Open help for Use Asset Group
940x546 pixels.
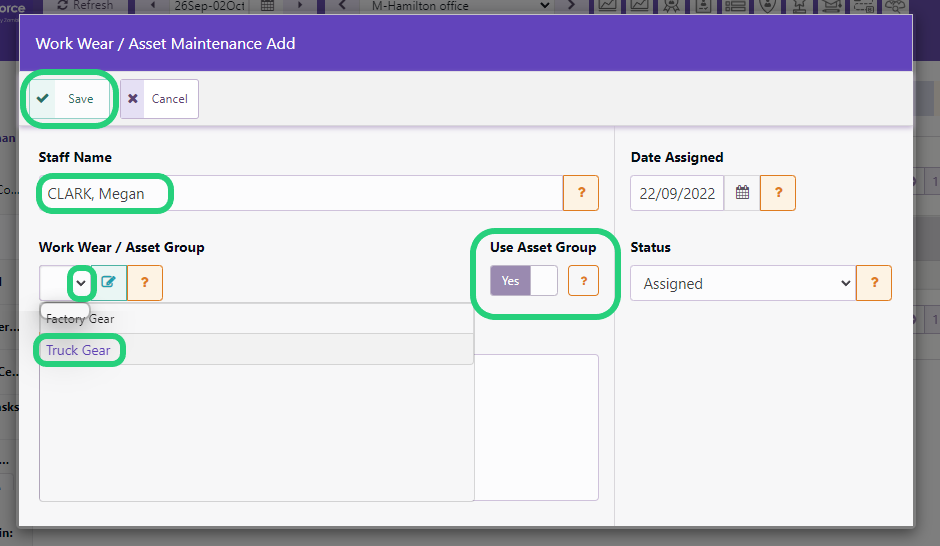coord(583,280)
